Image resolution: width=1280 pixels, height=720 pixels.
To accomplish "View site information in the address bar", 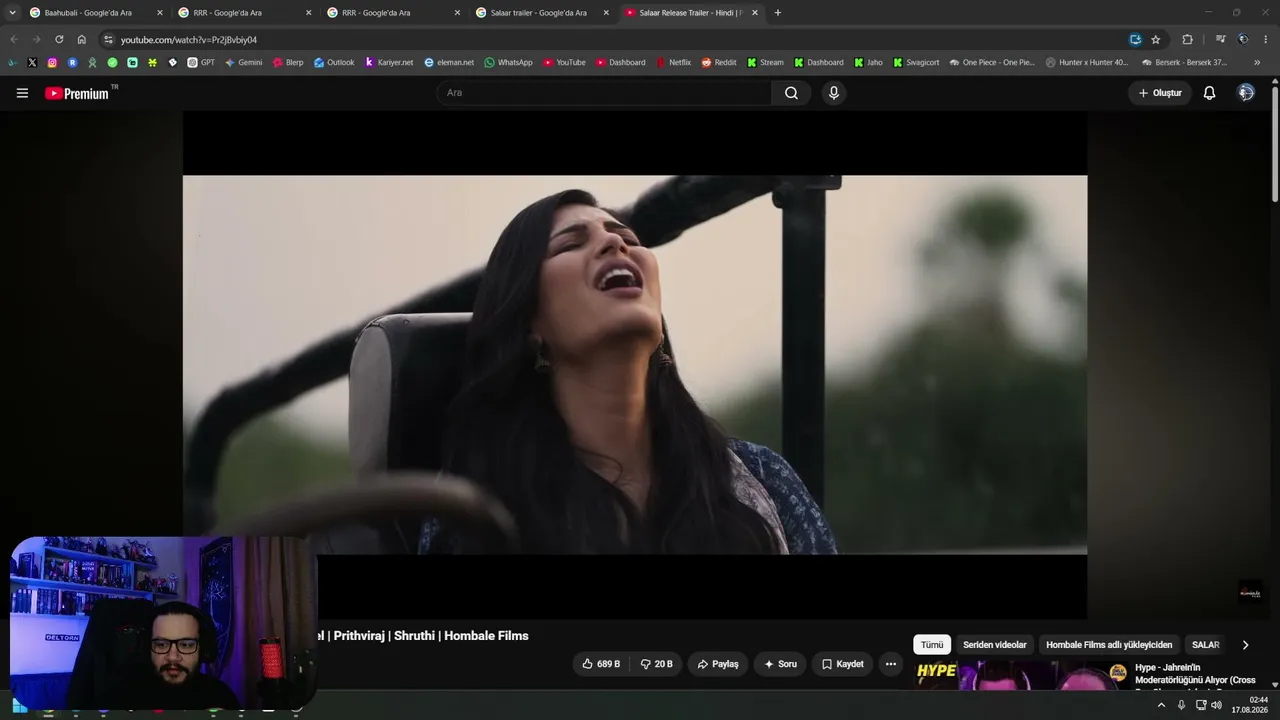I will click(x=108, y=40).
